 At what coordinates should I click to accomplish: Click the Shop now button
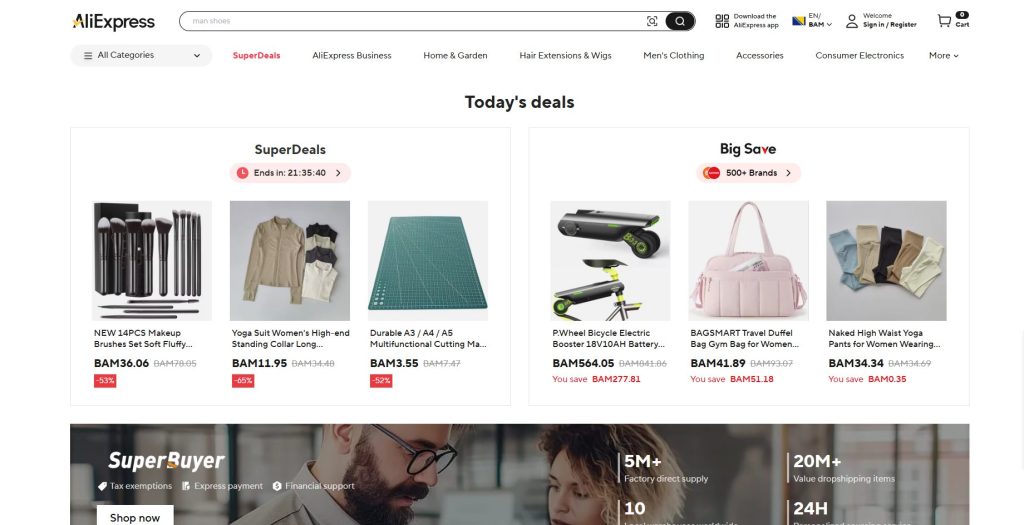coord(135,517)
